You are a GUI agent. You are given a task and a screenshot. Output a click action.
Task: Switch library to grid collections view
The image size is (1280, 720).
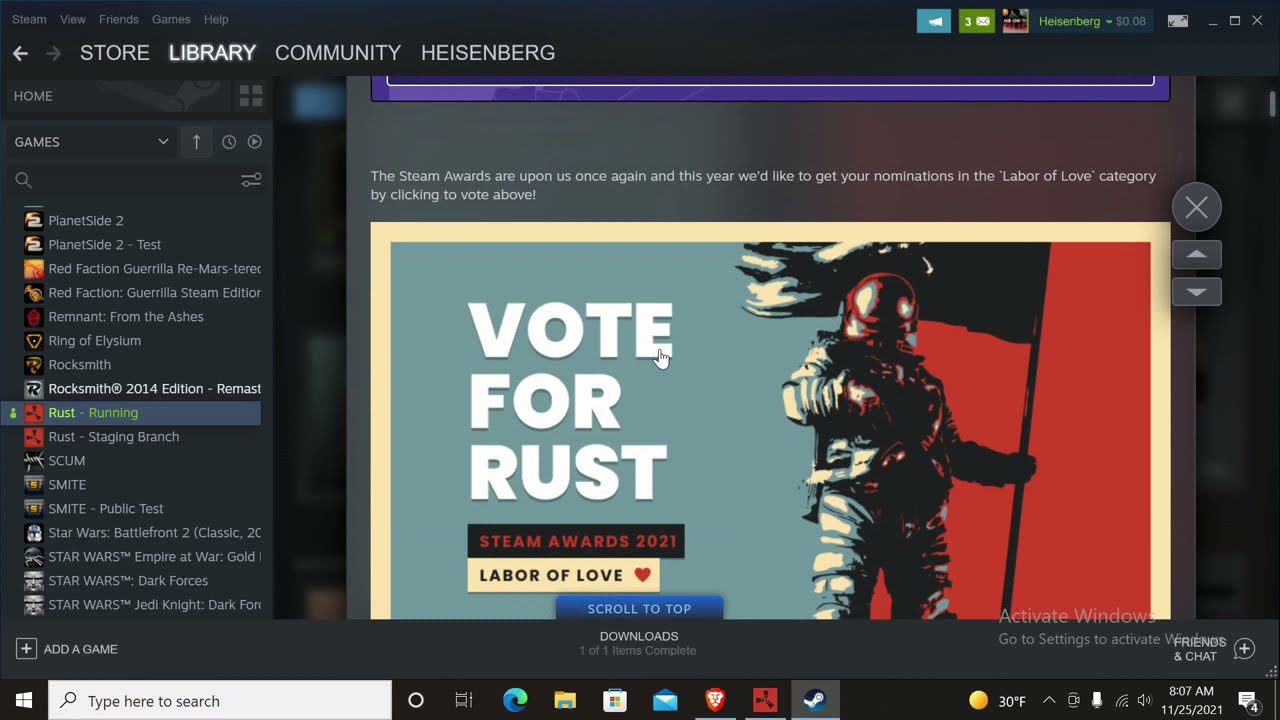pyautogui.click(x=250, y=96)
